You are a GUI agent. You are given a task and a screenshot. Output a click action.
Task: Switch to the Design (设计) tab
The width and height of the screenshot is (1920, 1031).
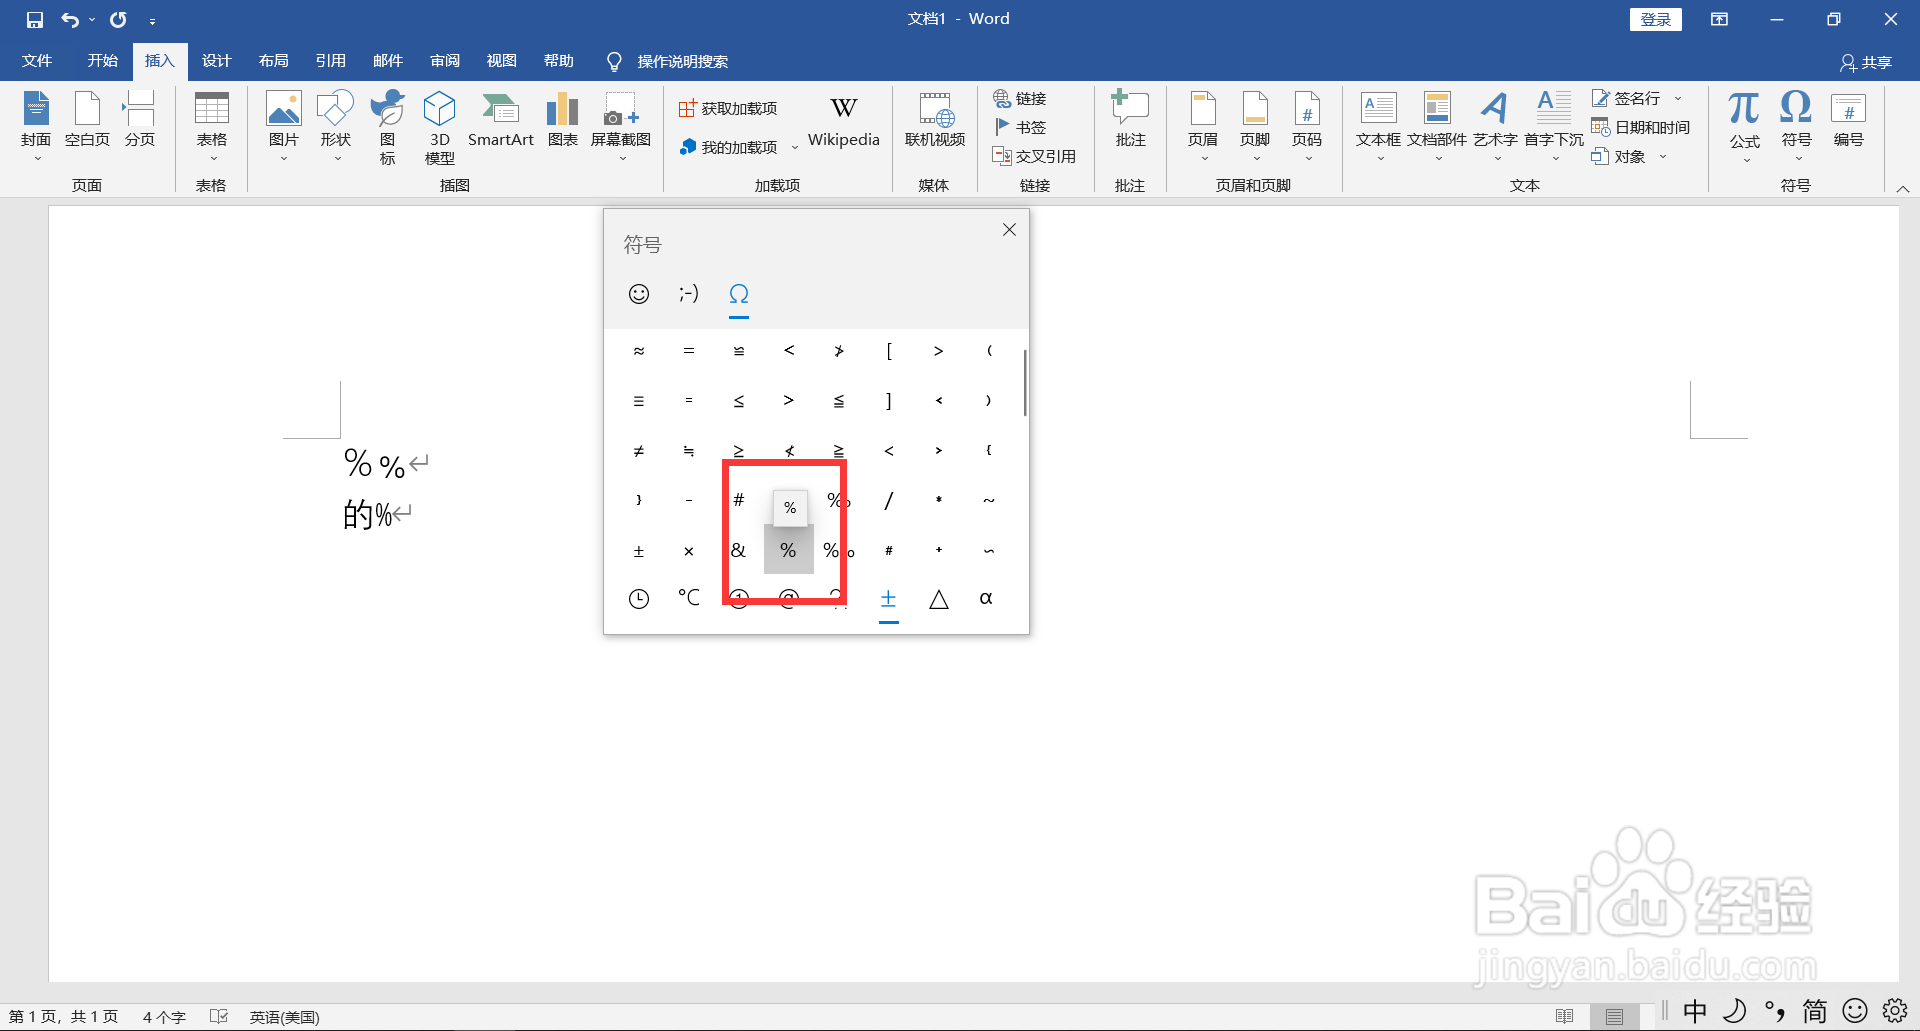click(x=216, y=61)
